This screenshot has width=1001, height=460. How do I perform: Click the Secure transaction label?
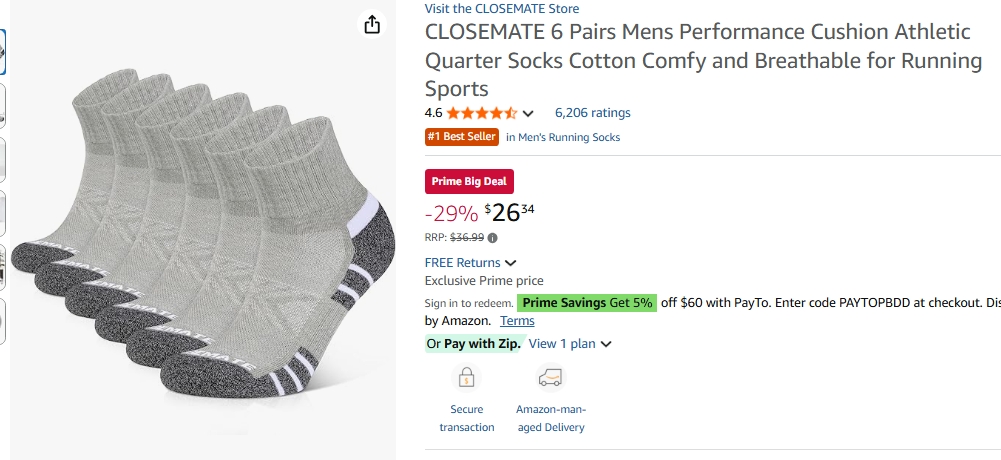pos(466,418)
